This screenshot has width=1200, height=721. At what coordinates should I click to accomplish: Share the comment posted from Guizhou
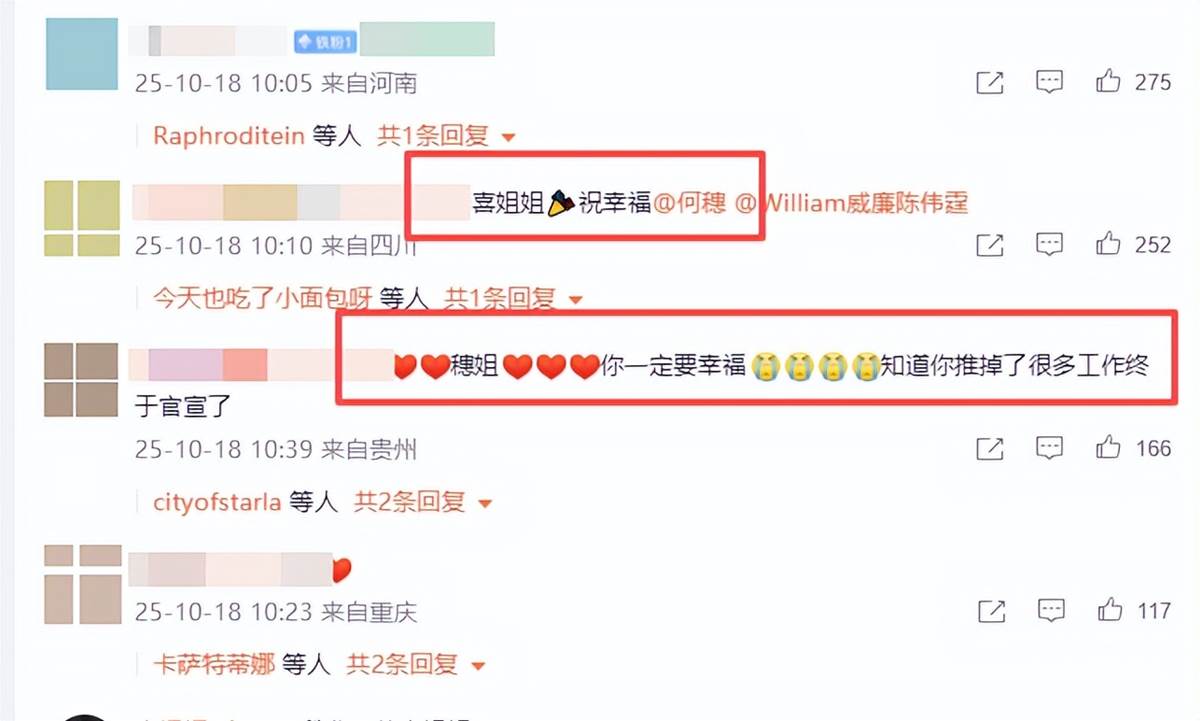989,448
